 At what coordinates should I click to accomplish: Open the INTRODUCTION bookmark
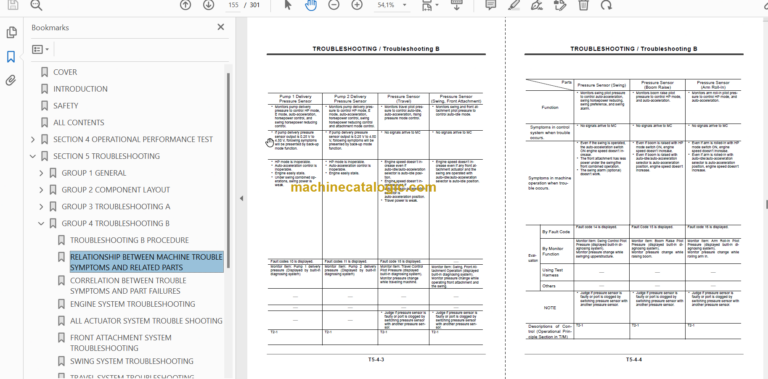click(80, 89)
